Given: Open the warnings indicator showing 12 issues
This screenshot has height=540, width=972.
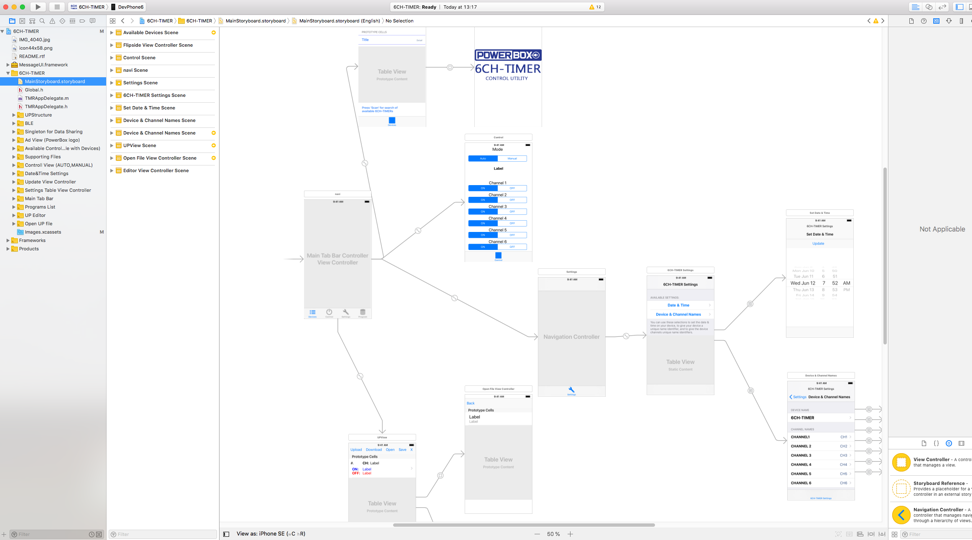Looking at the screenshot, I should pos(595,7).
